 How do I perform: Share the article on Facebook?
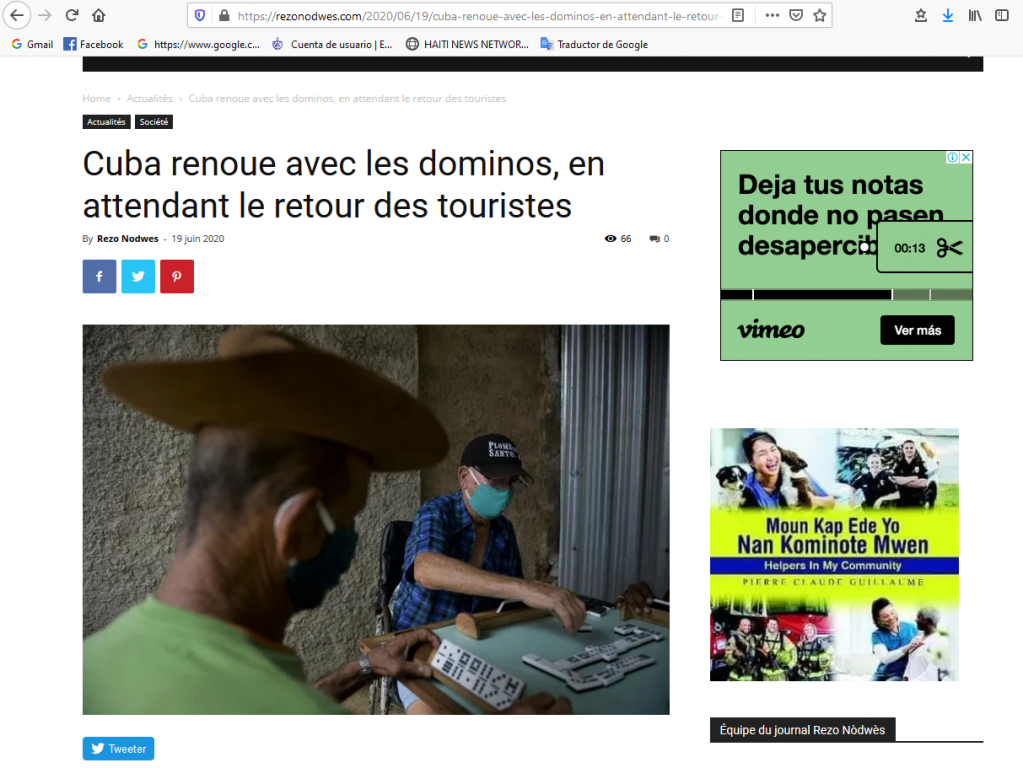coord(99,276)
